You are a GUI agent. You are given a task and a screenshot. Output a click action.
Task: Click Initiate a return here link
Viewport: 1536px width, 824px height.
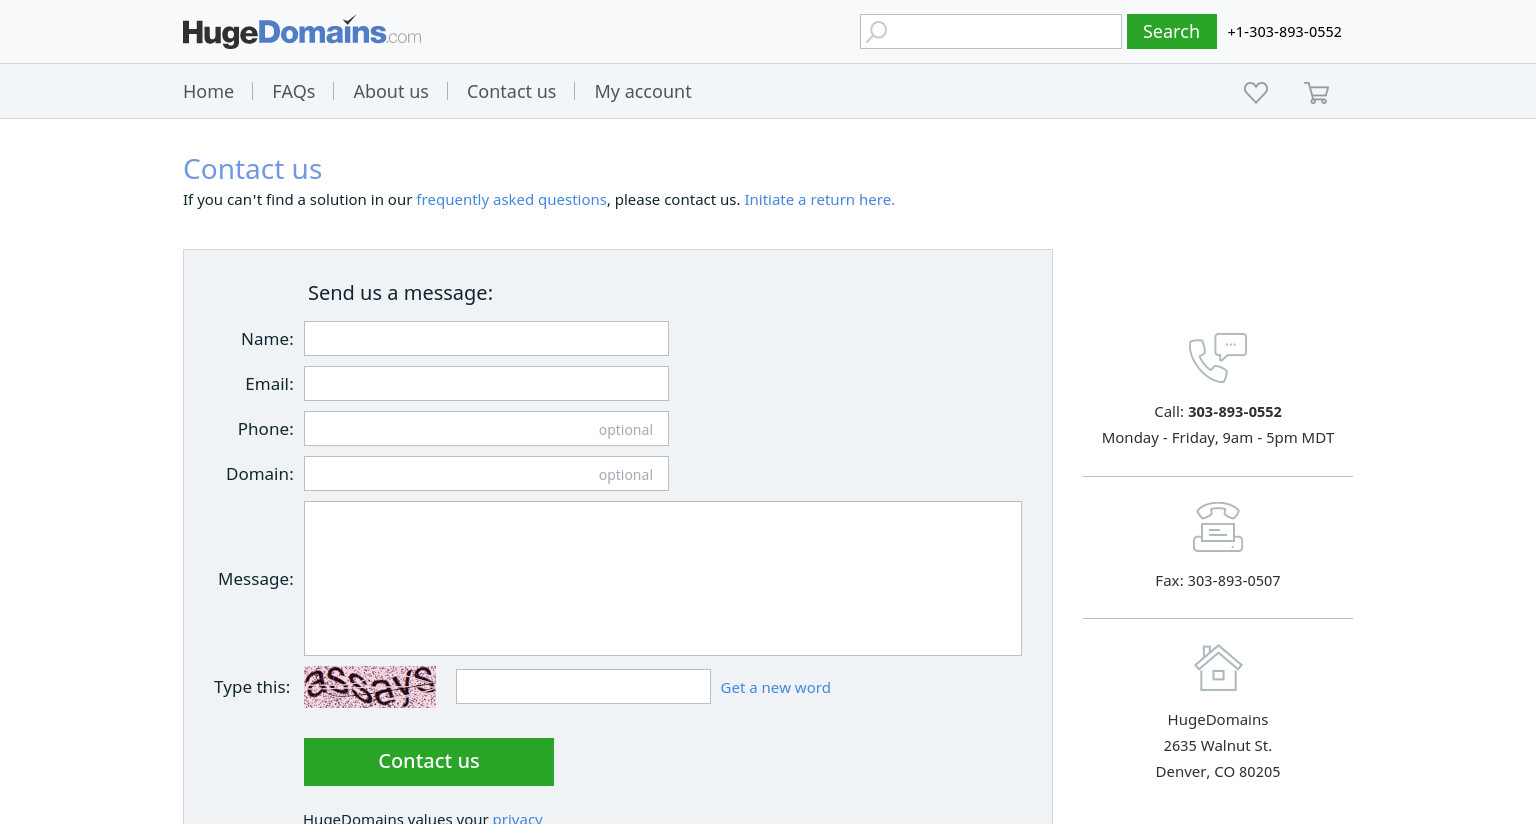(819, 200)
